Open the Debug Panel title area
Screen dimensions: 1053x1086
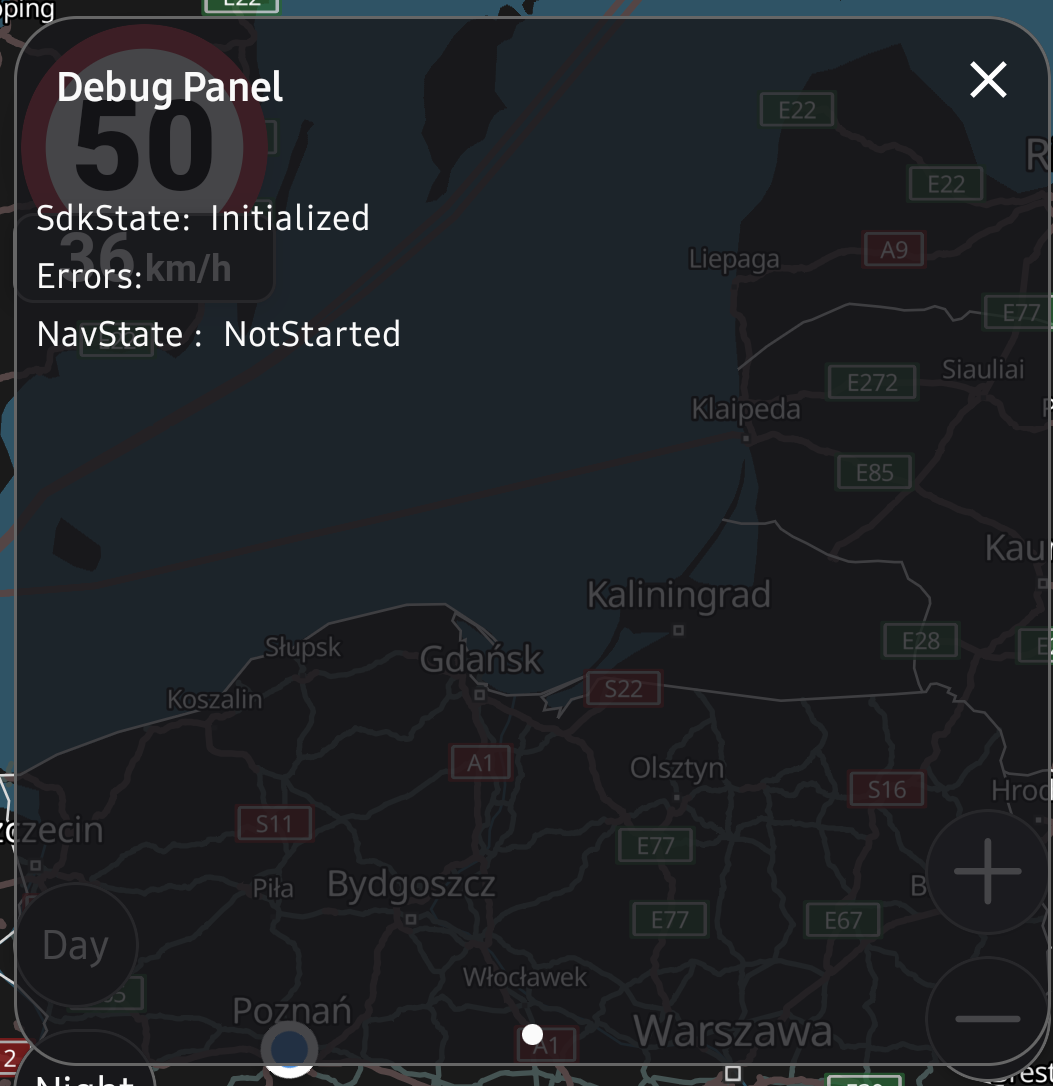pos(170,87)
